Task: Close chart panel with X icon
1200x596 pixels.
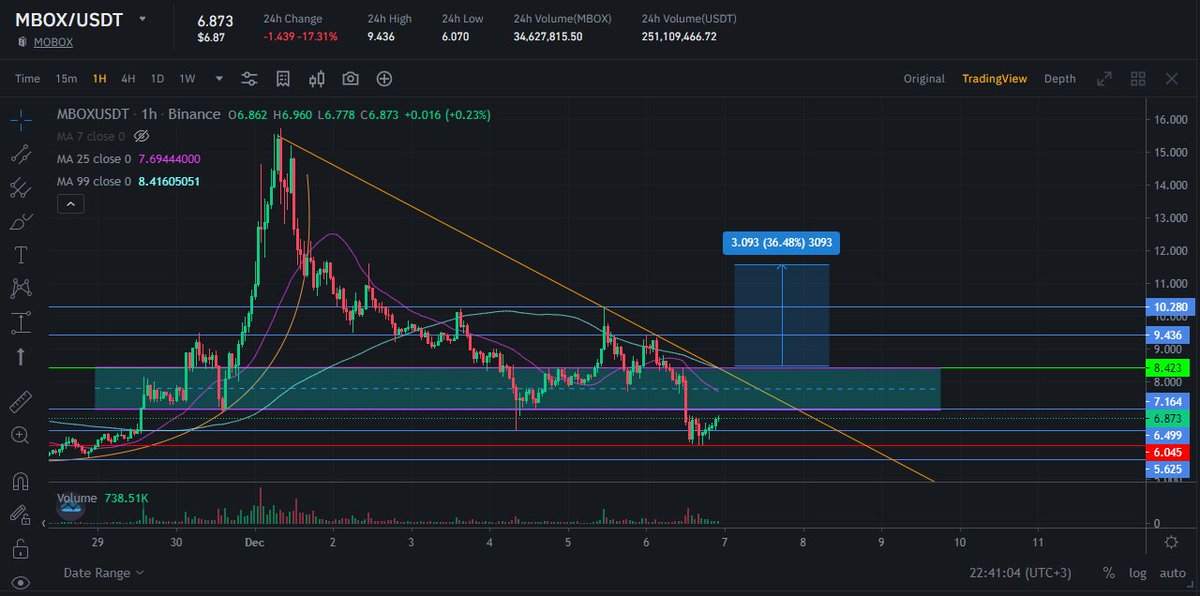Action: [1171, 78]
